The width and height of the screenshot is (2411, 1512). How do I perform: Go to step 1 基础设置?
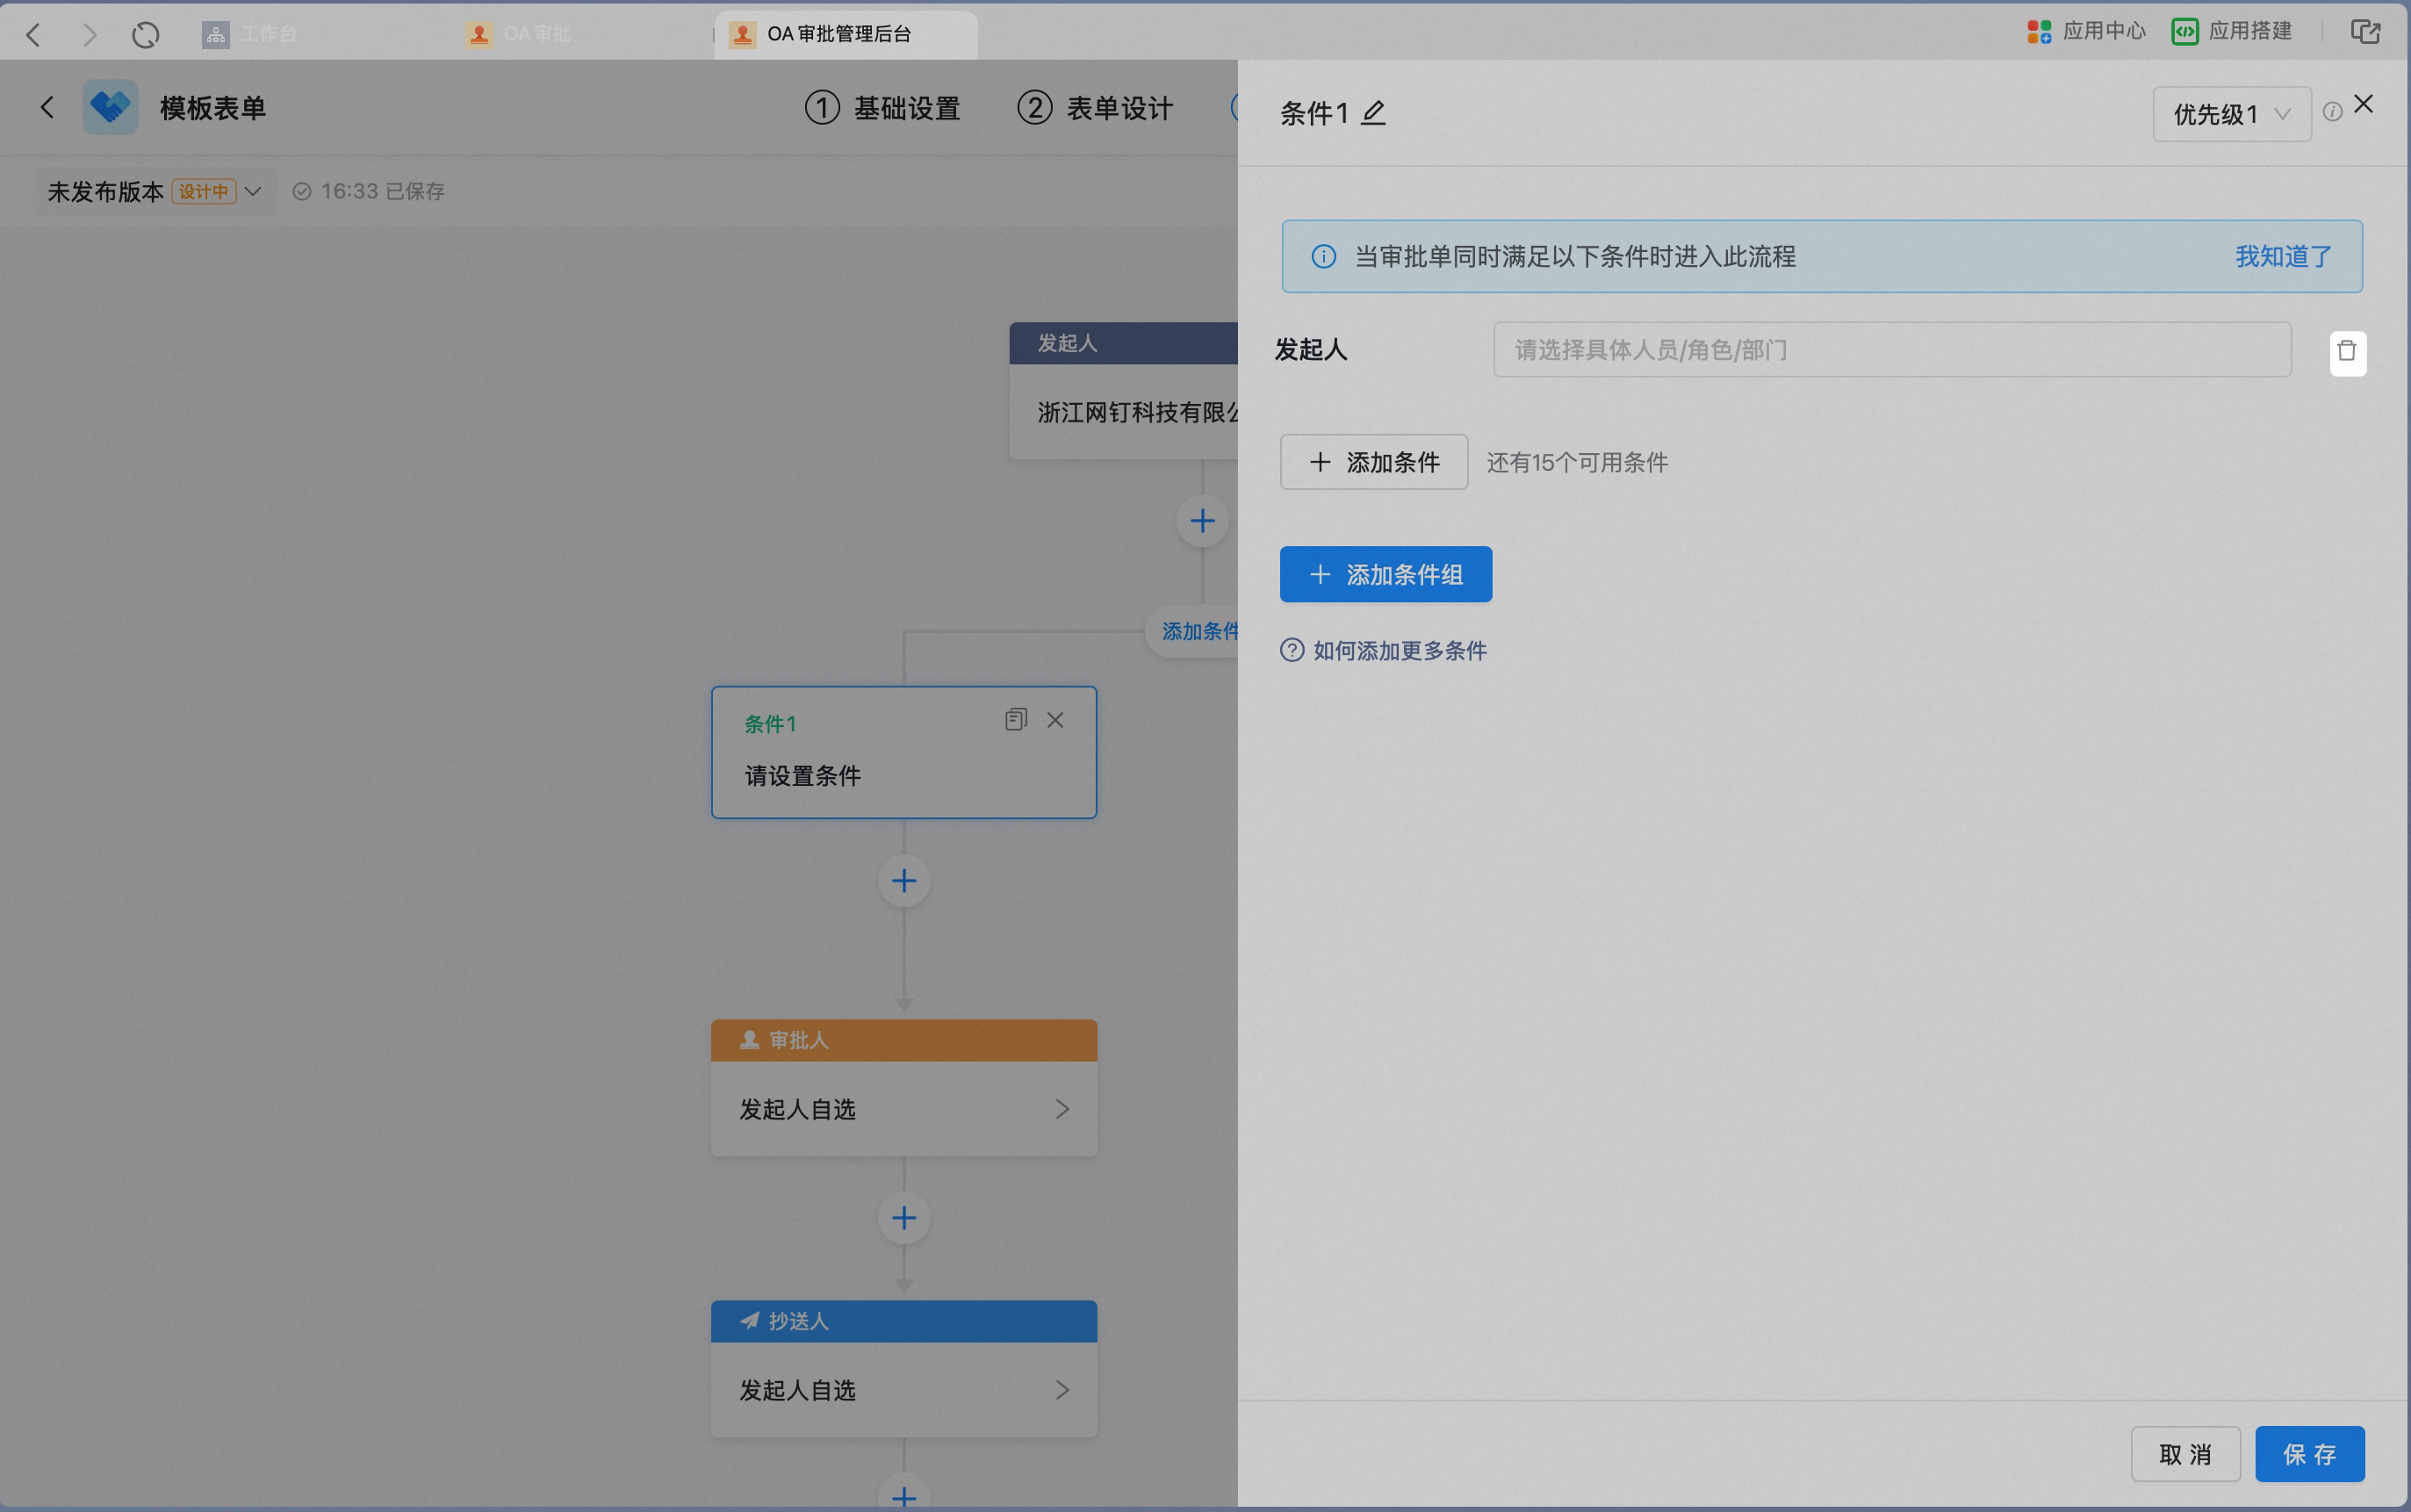point(883,108)
